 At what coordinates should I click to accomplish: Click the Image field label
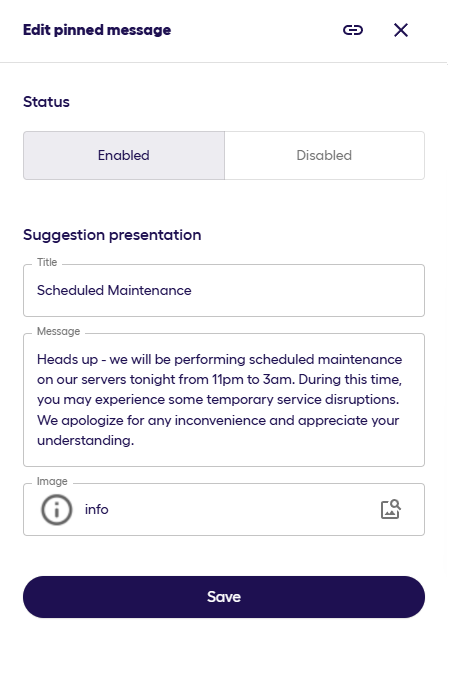[x=52, y=481]
